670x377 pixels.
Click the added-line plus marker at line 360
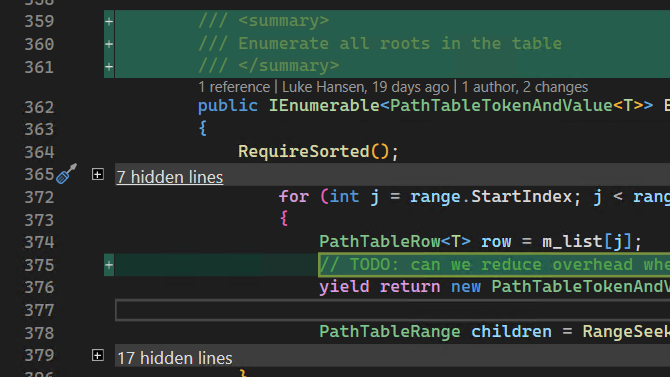pos(109,44)
